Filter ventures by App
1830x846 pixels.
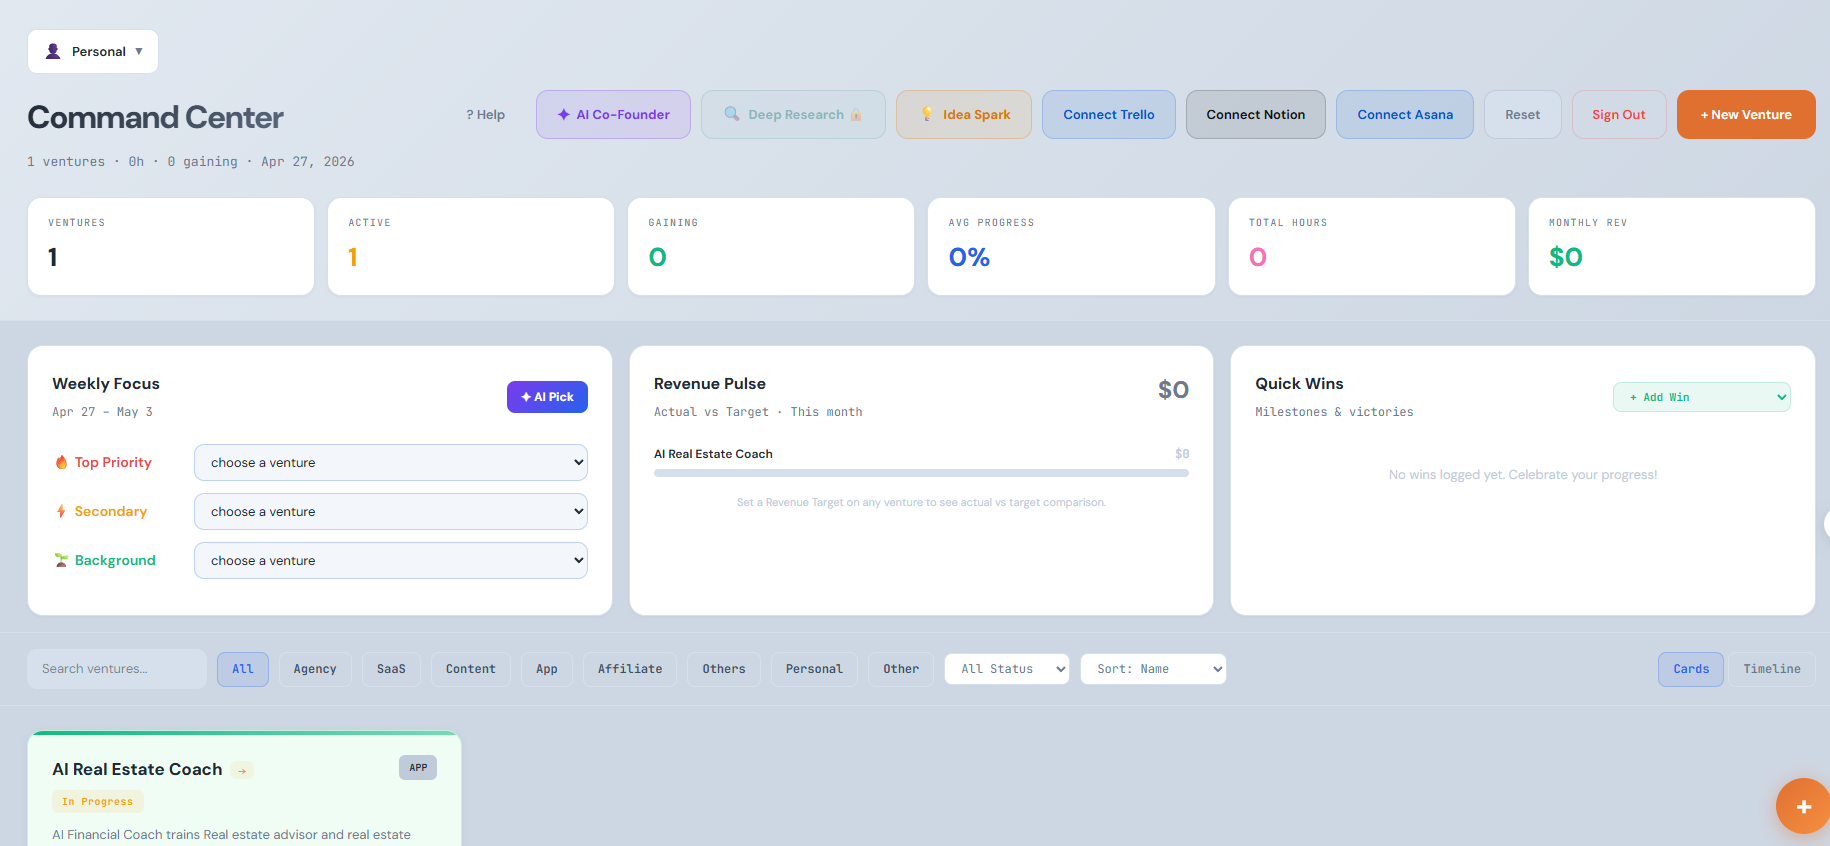tap(547, 669)
